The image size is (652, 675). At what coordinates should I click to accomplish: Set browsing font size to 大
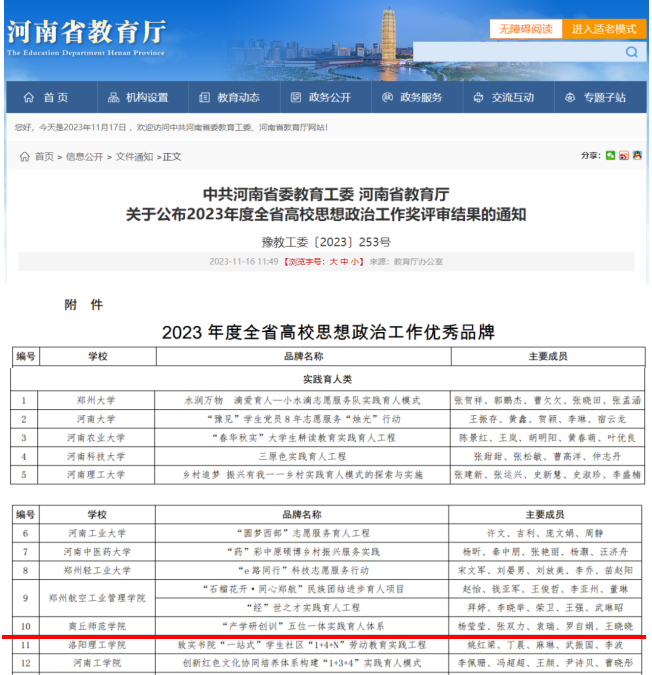point(334,262)
